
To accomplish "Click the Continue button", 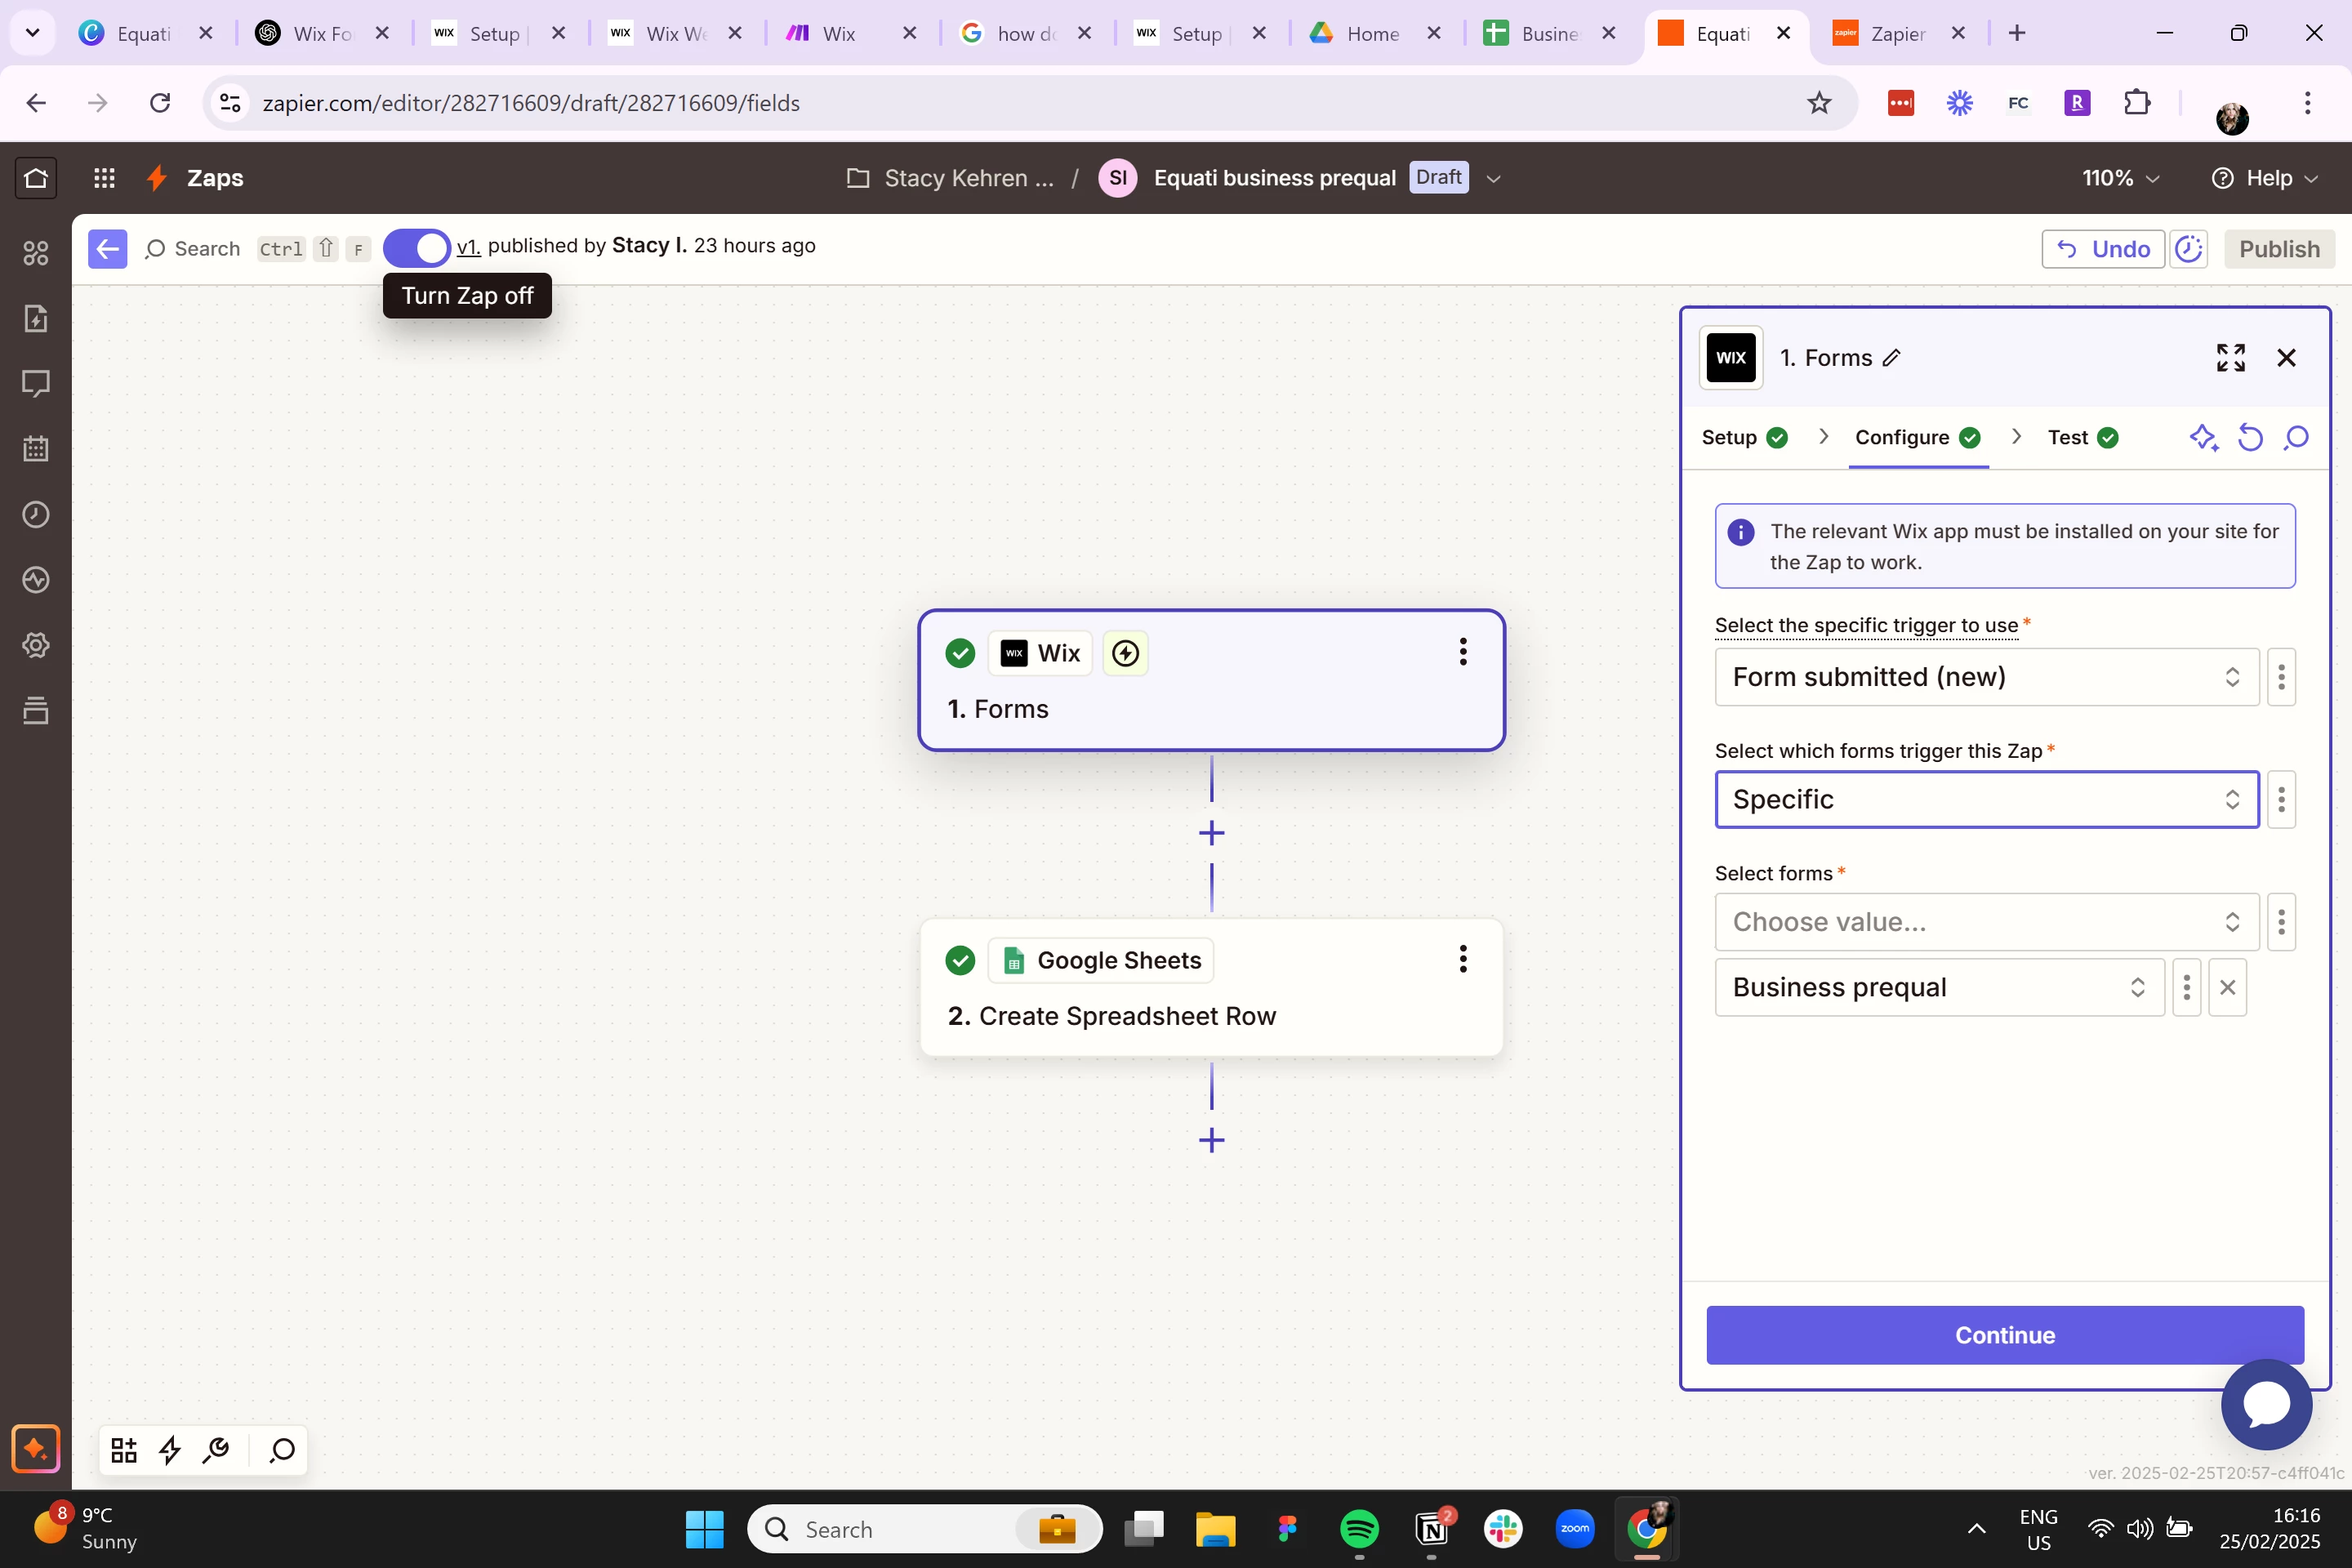I will (x=2005, y=1335).
